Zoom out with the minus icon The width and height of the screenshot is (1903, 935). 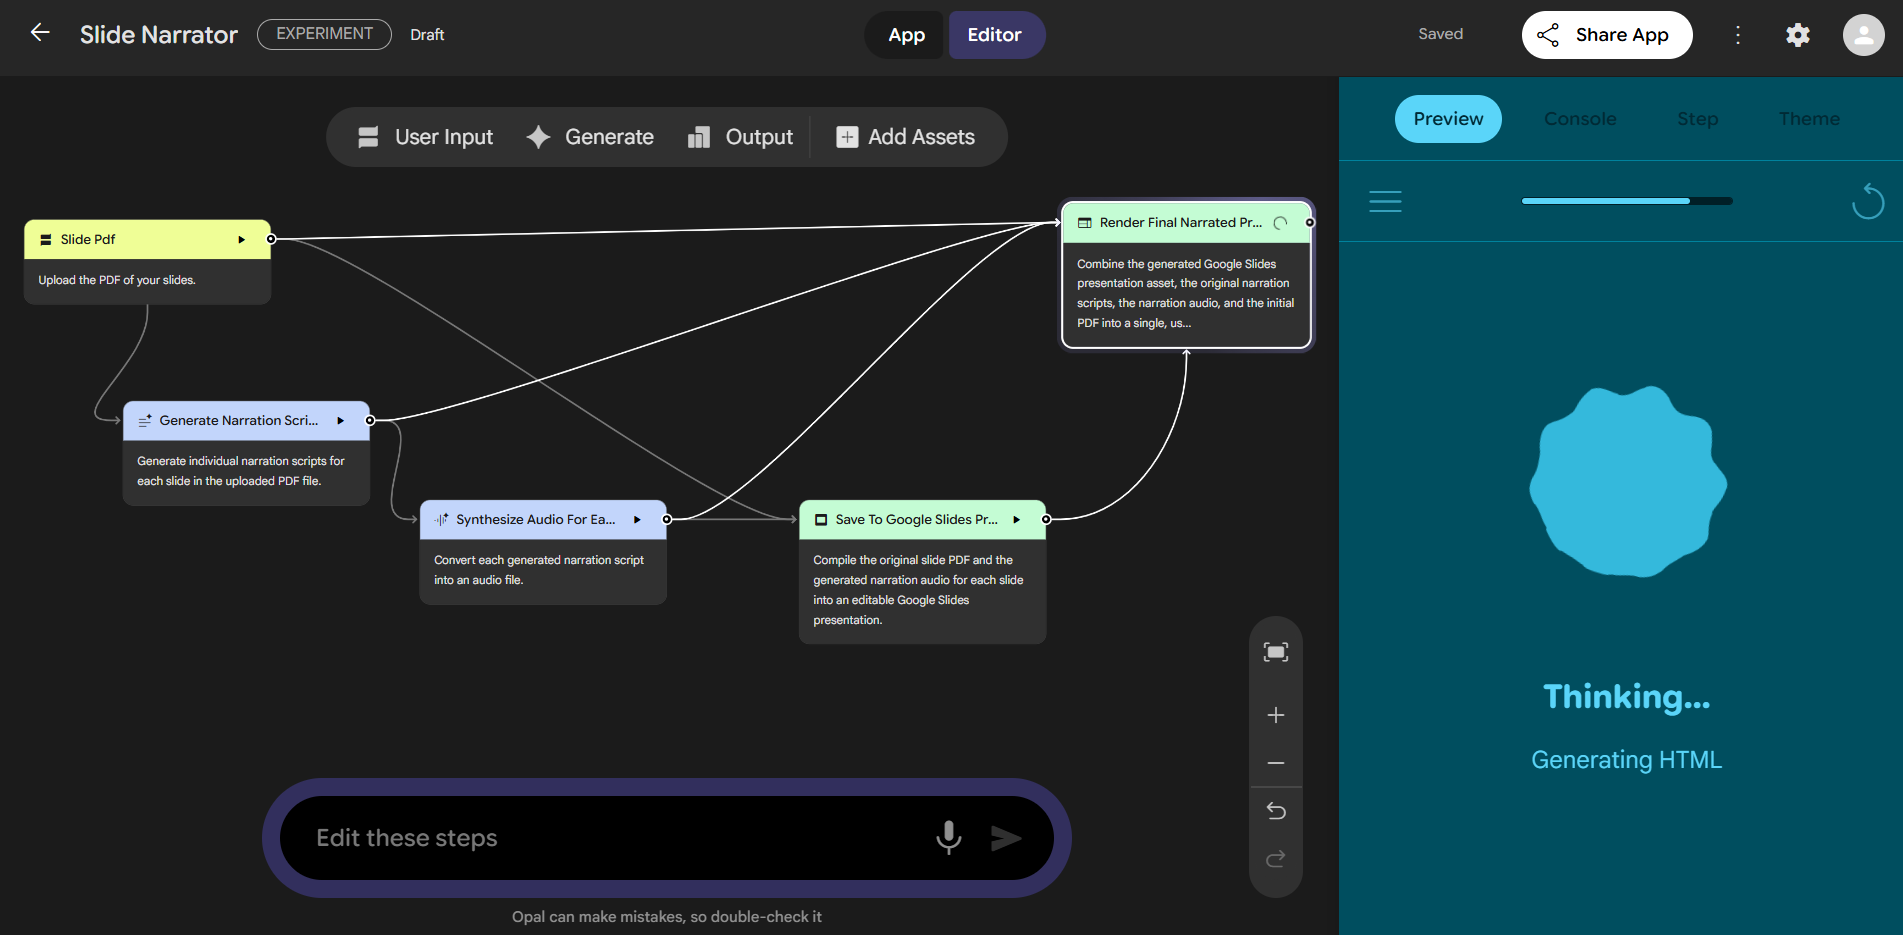pos(1275,763)
